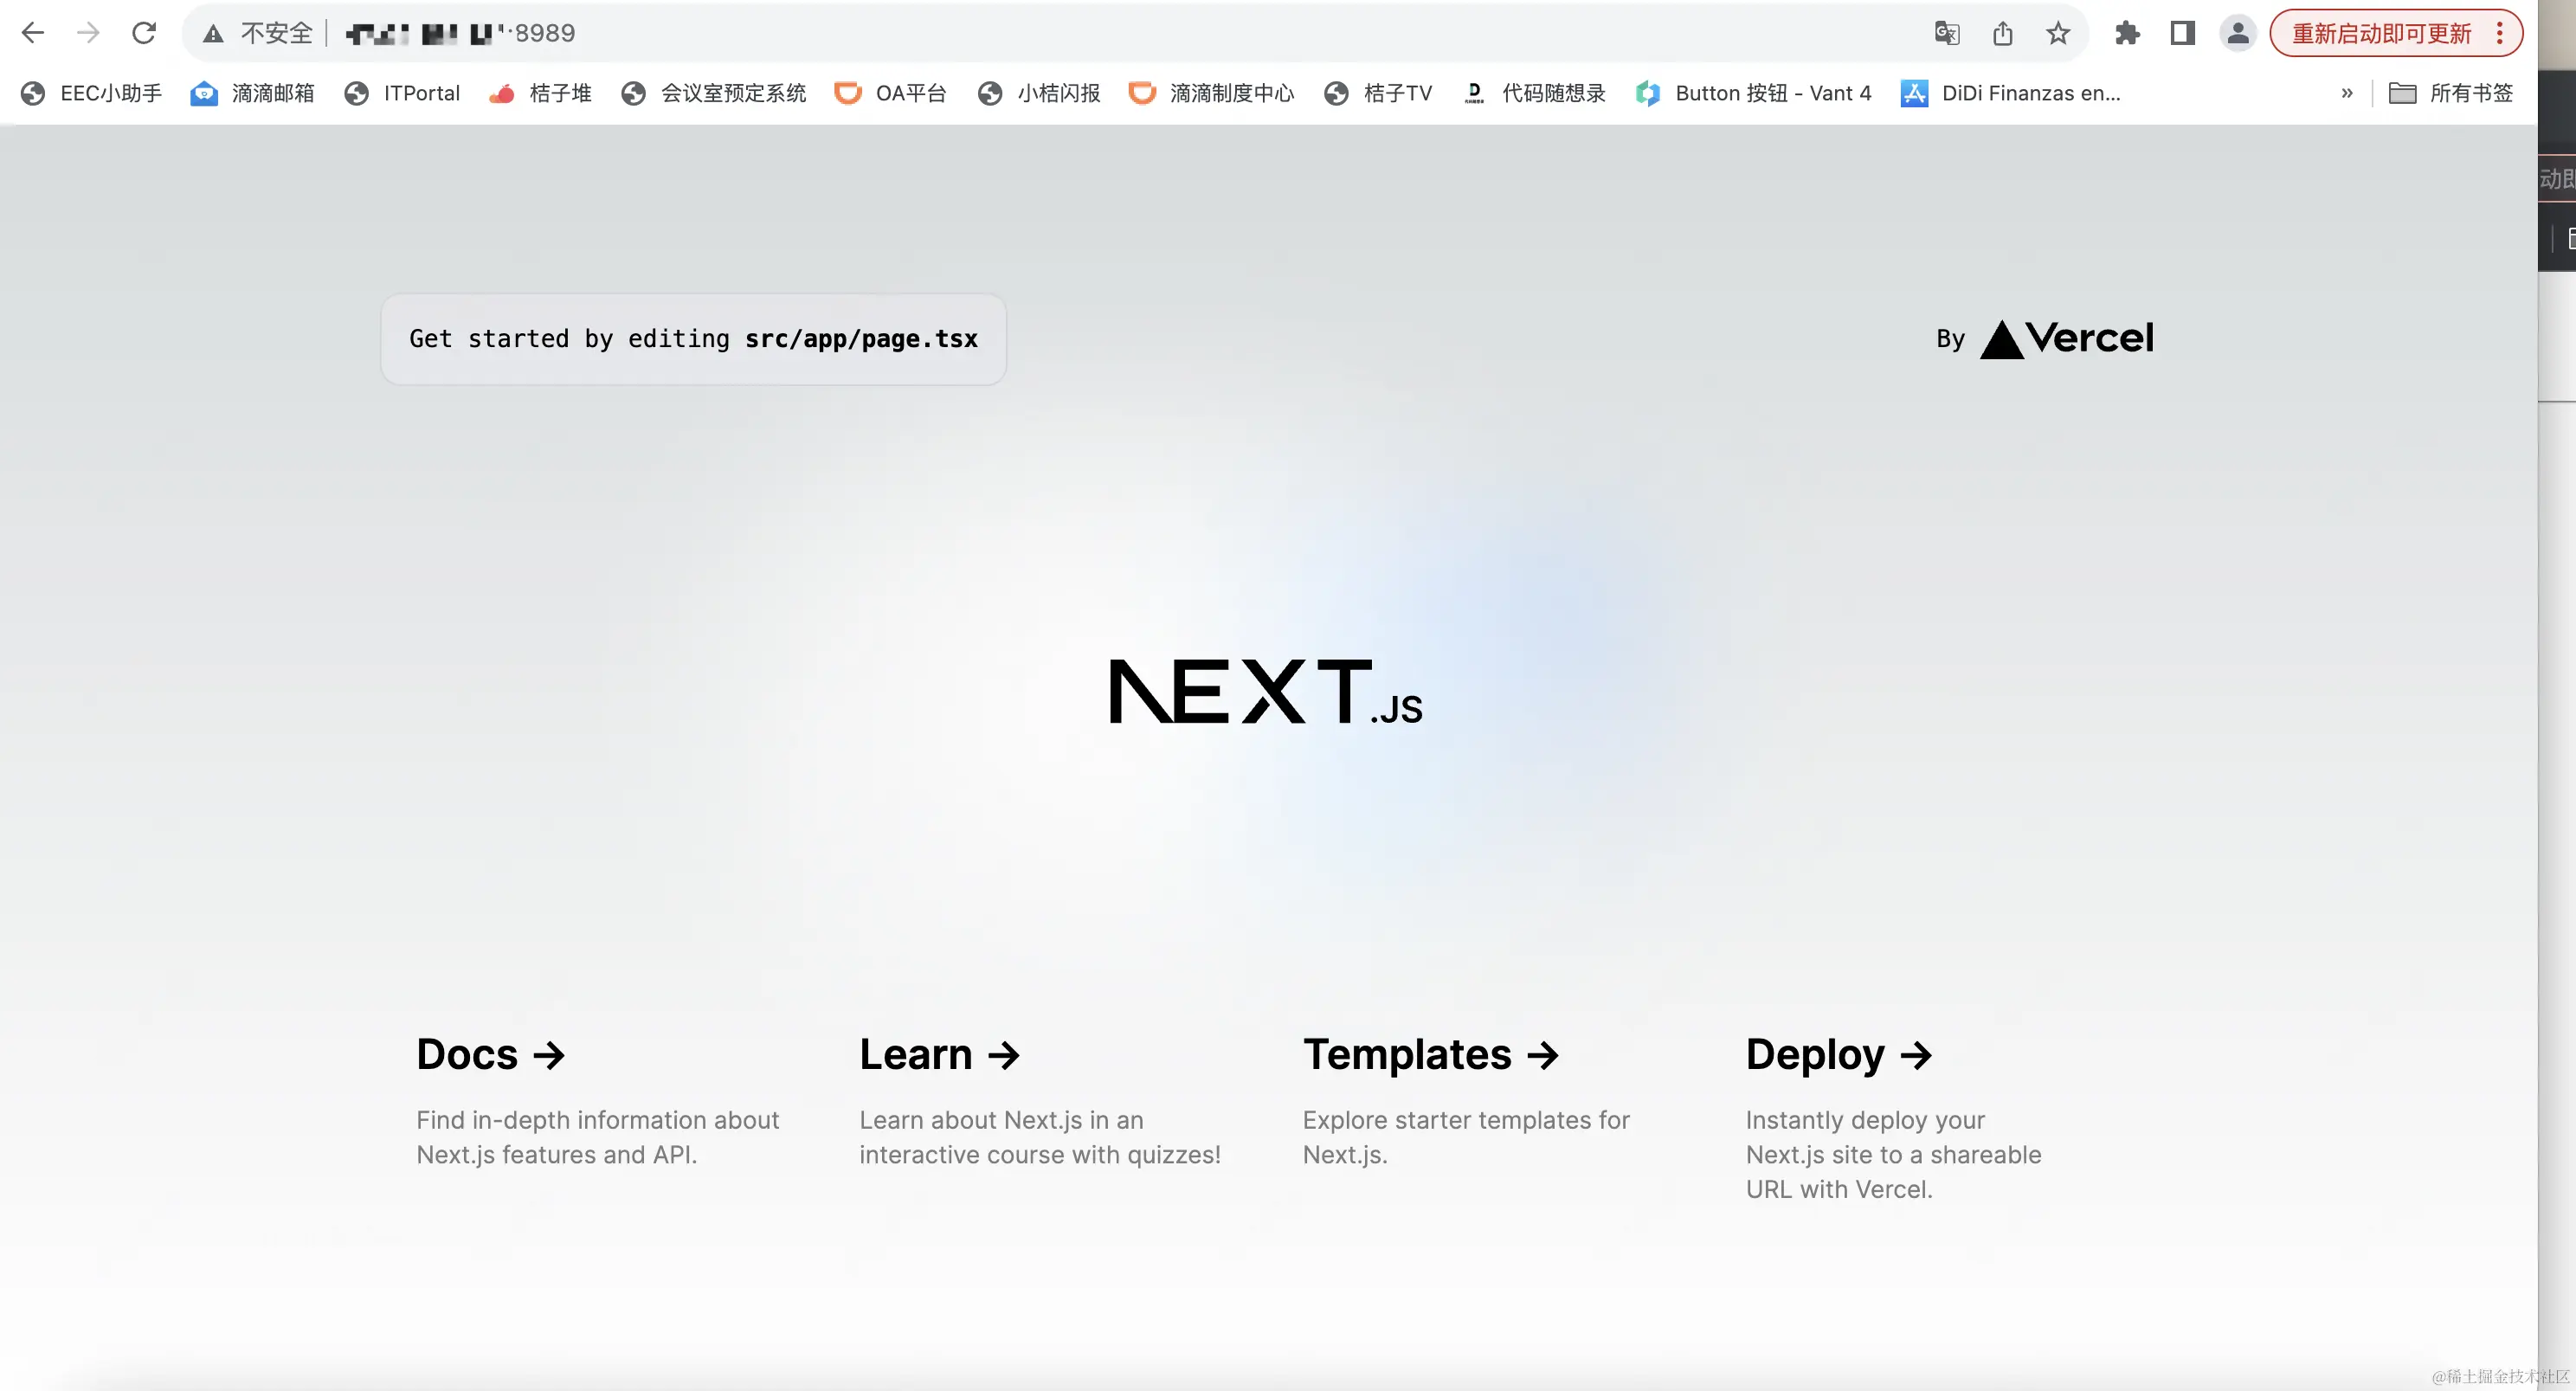2576x1391 pixels.
Task: Open the 所有书签 all bookmarks folder
Action: (2451, 93)
